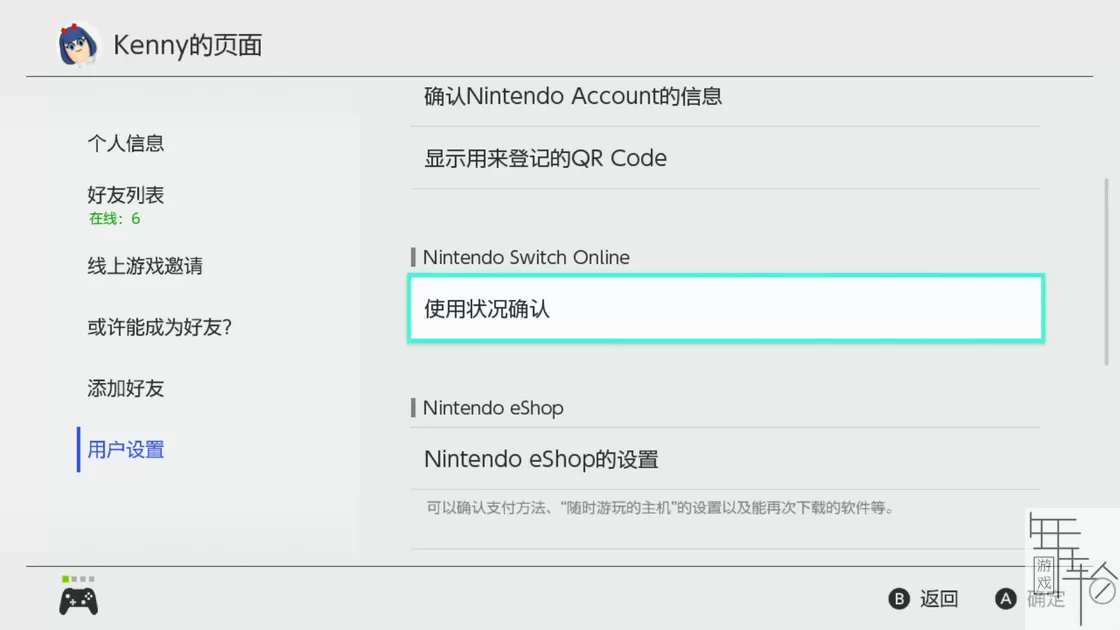Viewport: 1120px width, 630px height.
Task: Click the watermark logo at bottom right
Action: (x=1072, y=568)
